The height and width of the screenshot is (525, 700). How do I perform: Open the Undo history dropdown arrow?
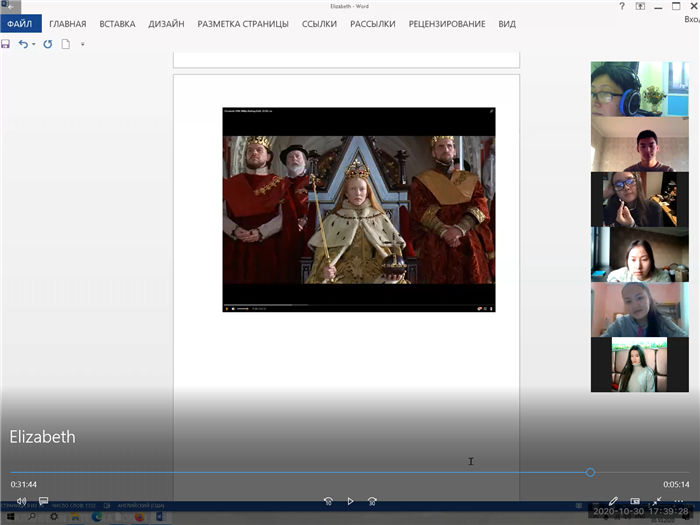click(x=34, y=44)
